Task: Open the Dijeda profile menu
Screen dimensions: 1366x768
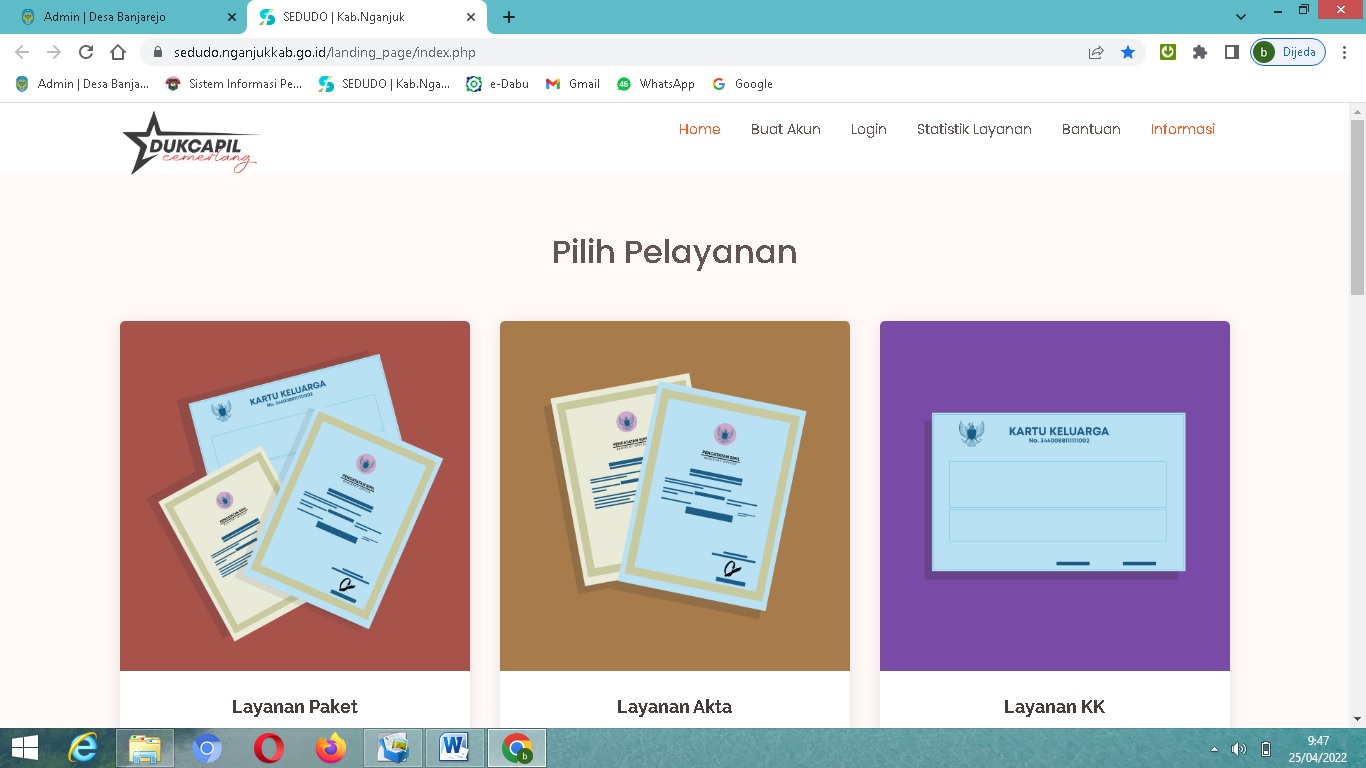Action: [1288, 52]
